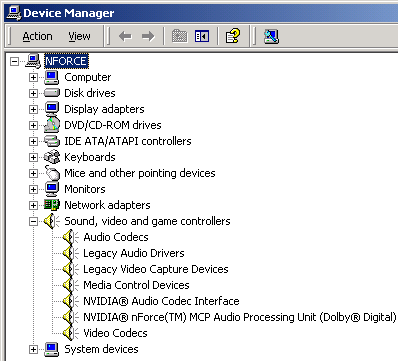Click the Network adapters card icon

[52, 205]
